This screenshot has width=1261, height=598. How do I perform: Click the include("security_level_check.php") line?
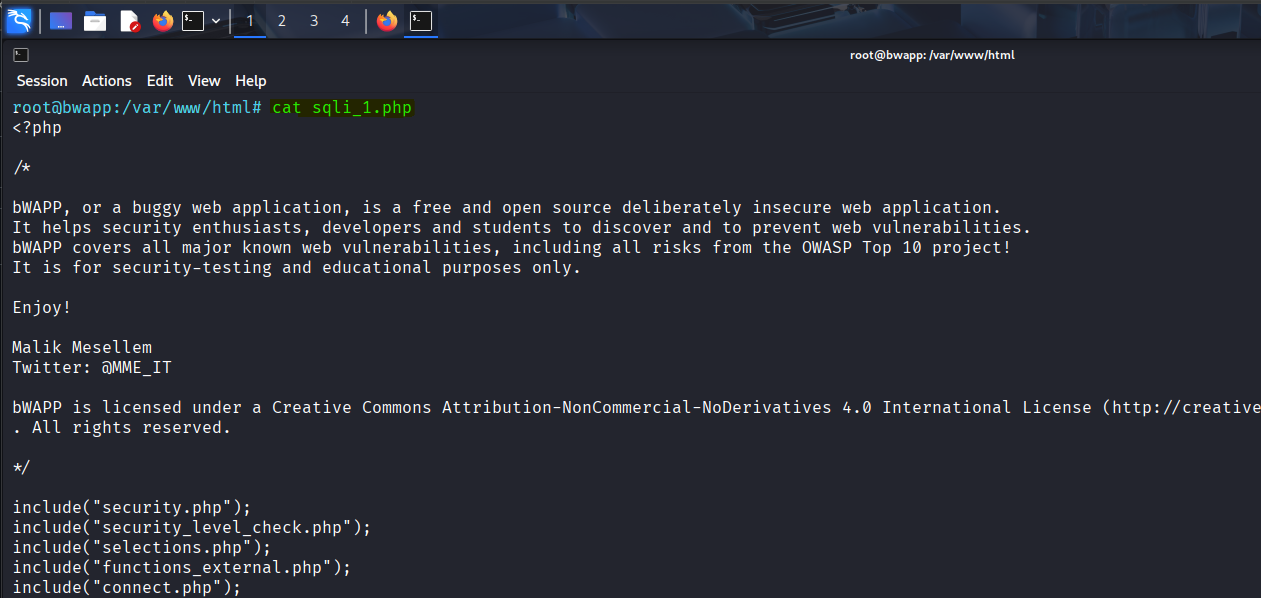(x=192, y=527)
